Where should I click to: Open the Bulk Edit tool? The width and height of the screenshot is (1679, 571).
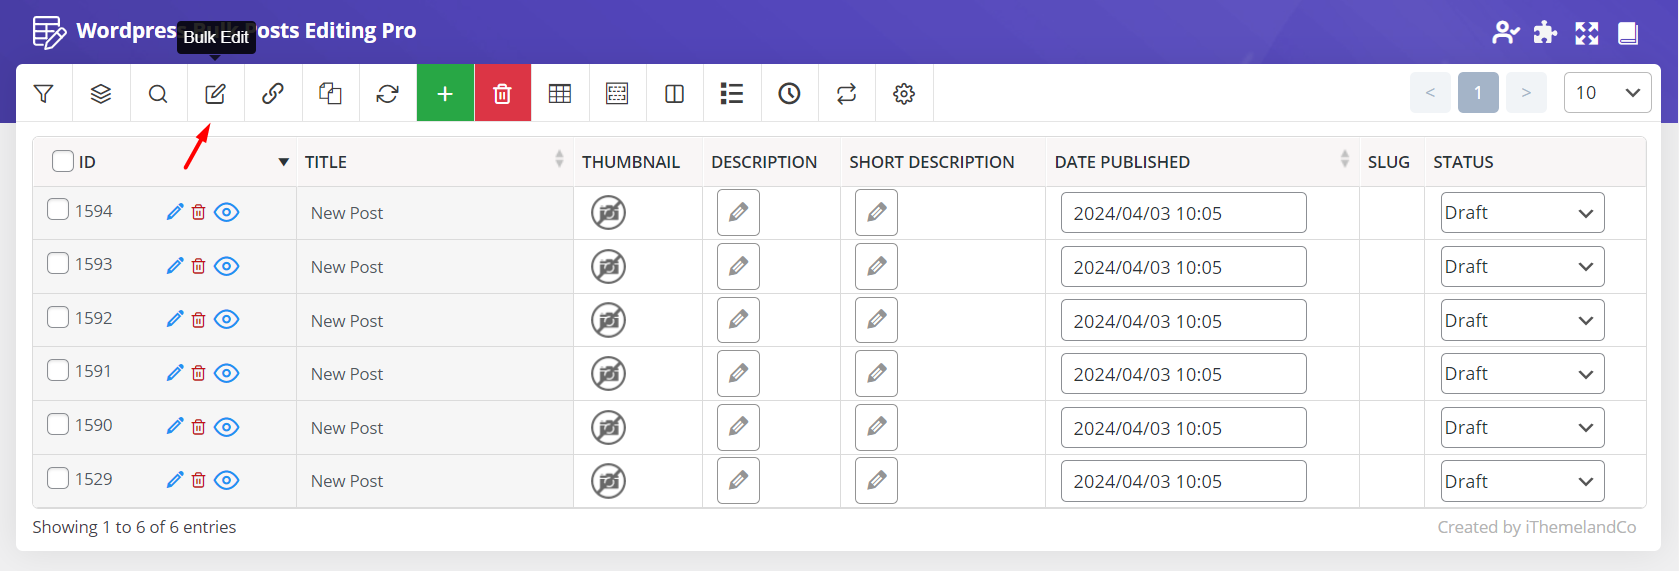point(215,93)
